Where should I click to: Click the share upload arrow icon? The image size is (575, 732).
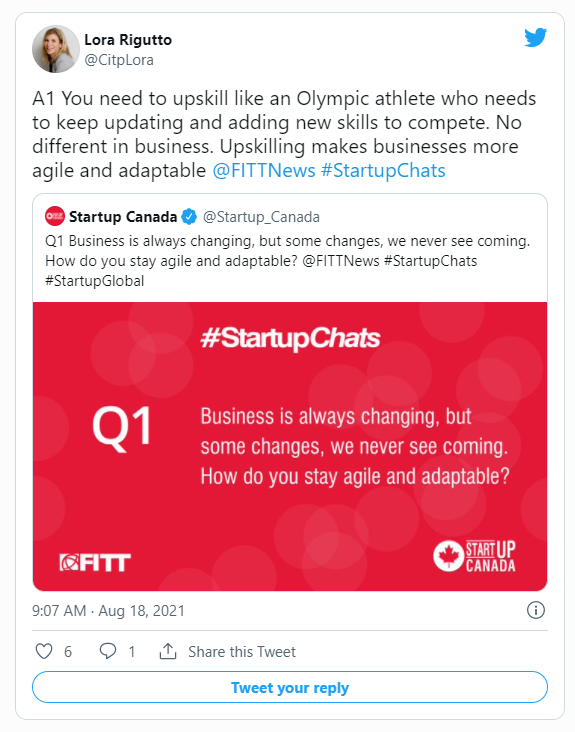pos(168,651)
